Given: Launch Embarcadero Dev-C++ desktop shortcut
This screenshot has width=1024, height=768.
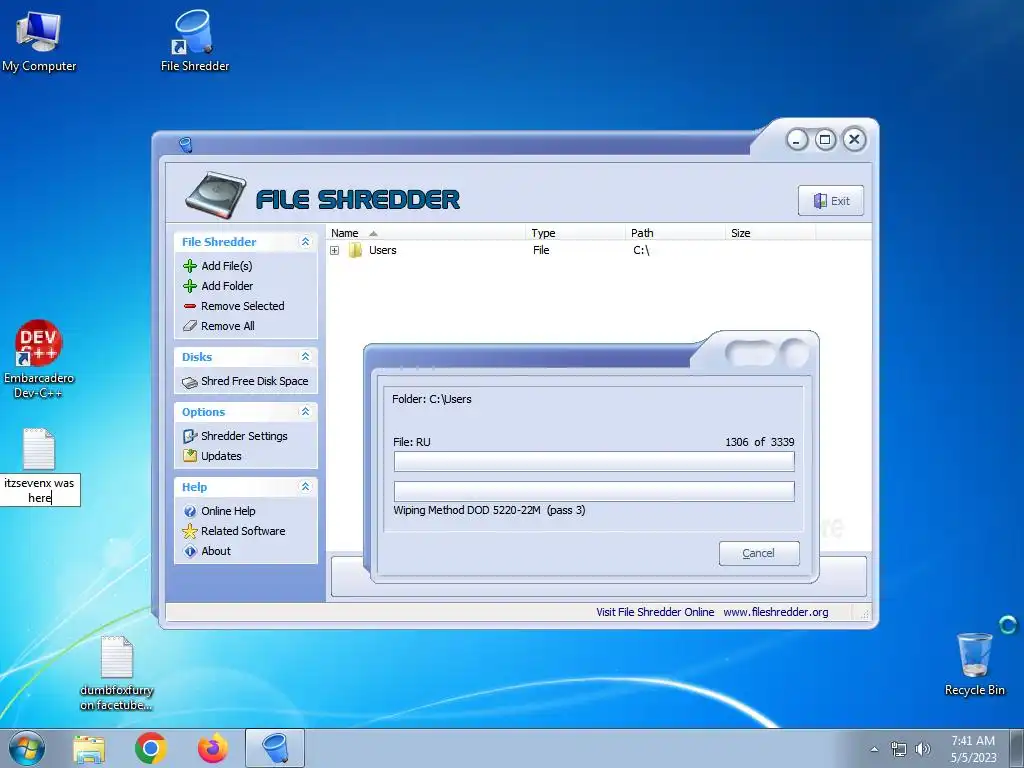Looking at the screenshot, I should point(39,359).
